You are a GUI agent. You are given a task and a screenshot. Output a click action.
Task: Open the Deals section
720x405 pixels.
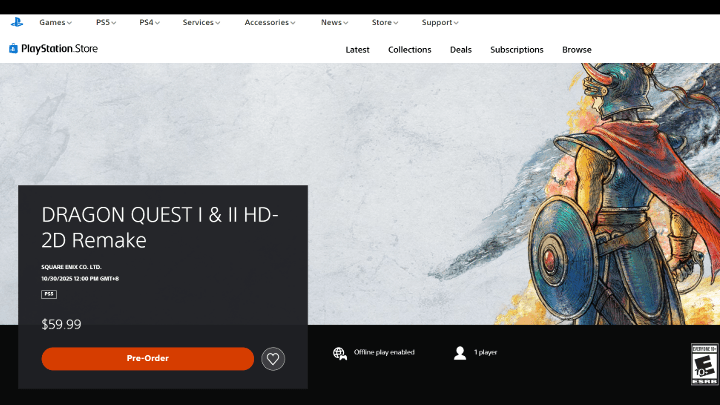tap(461, 50)
